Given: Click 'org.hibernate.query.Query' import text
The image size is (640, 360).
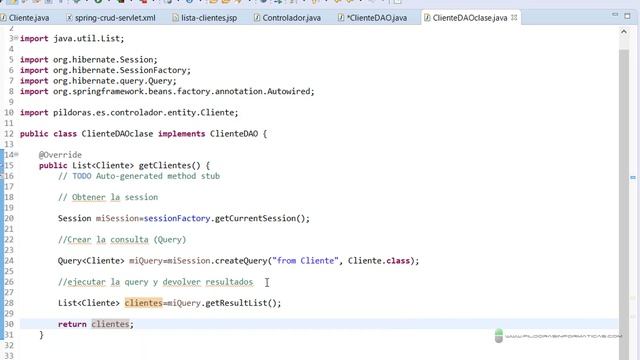Looking at the screenshot, I should (112, 81).
